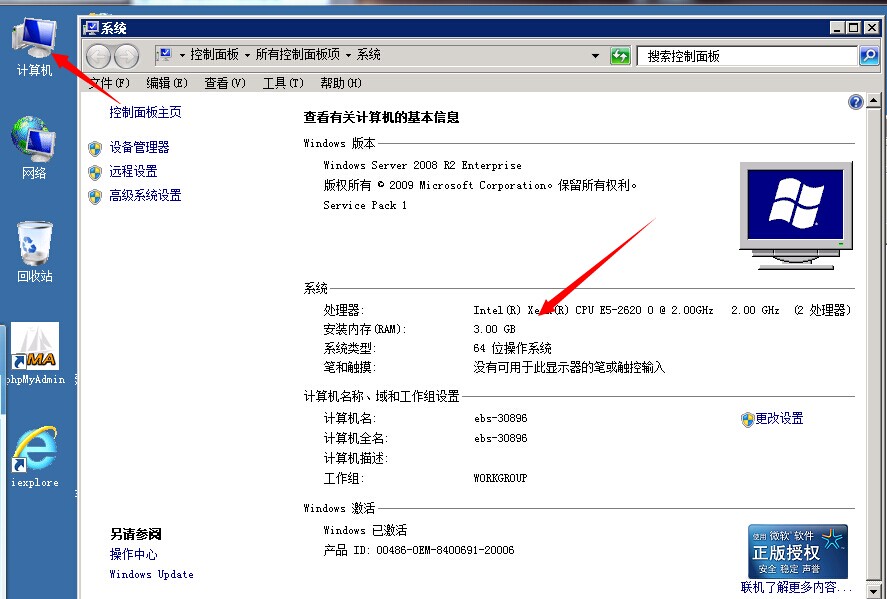
Task: Open the 查看(V) menu
Action: pos(225,83)
